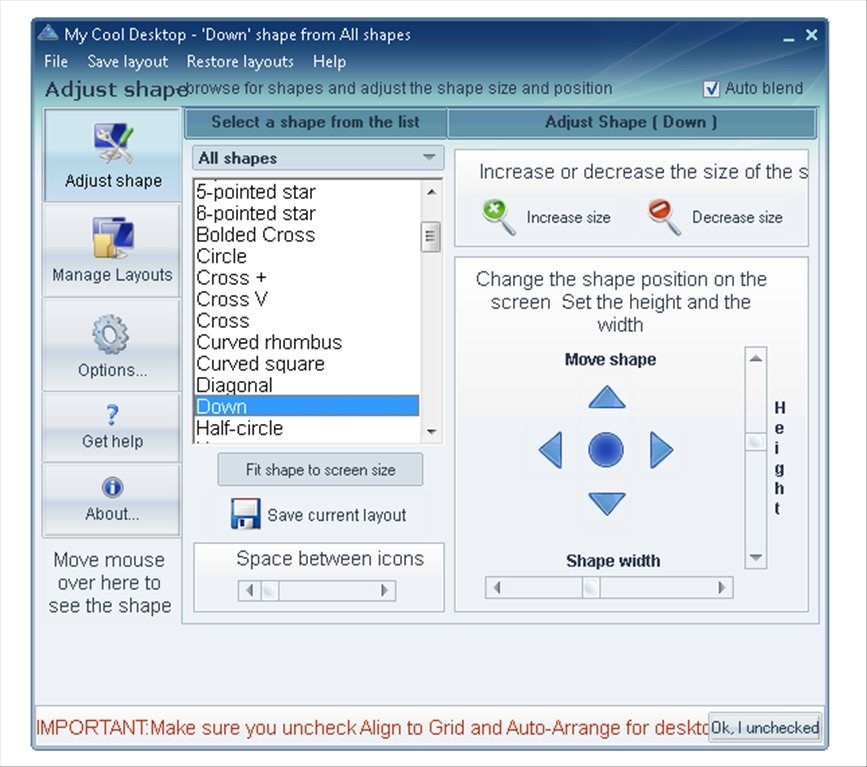Click the Decrease size label
The width and height of the screenshot is (867, 767).
737,217
